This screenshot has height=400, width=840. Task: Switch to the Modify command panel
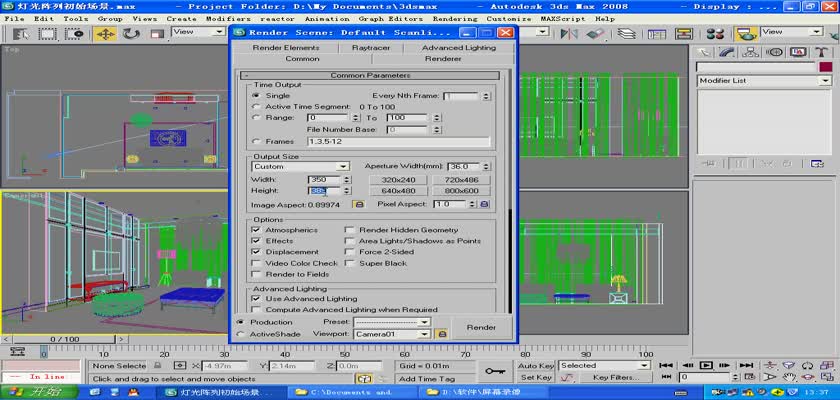[728, 52]
